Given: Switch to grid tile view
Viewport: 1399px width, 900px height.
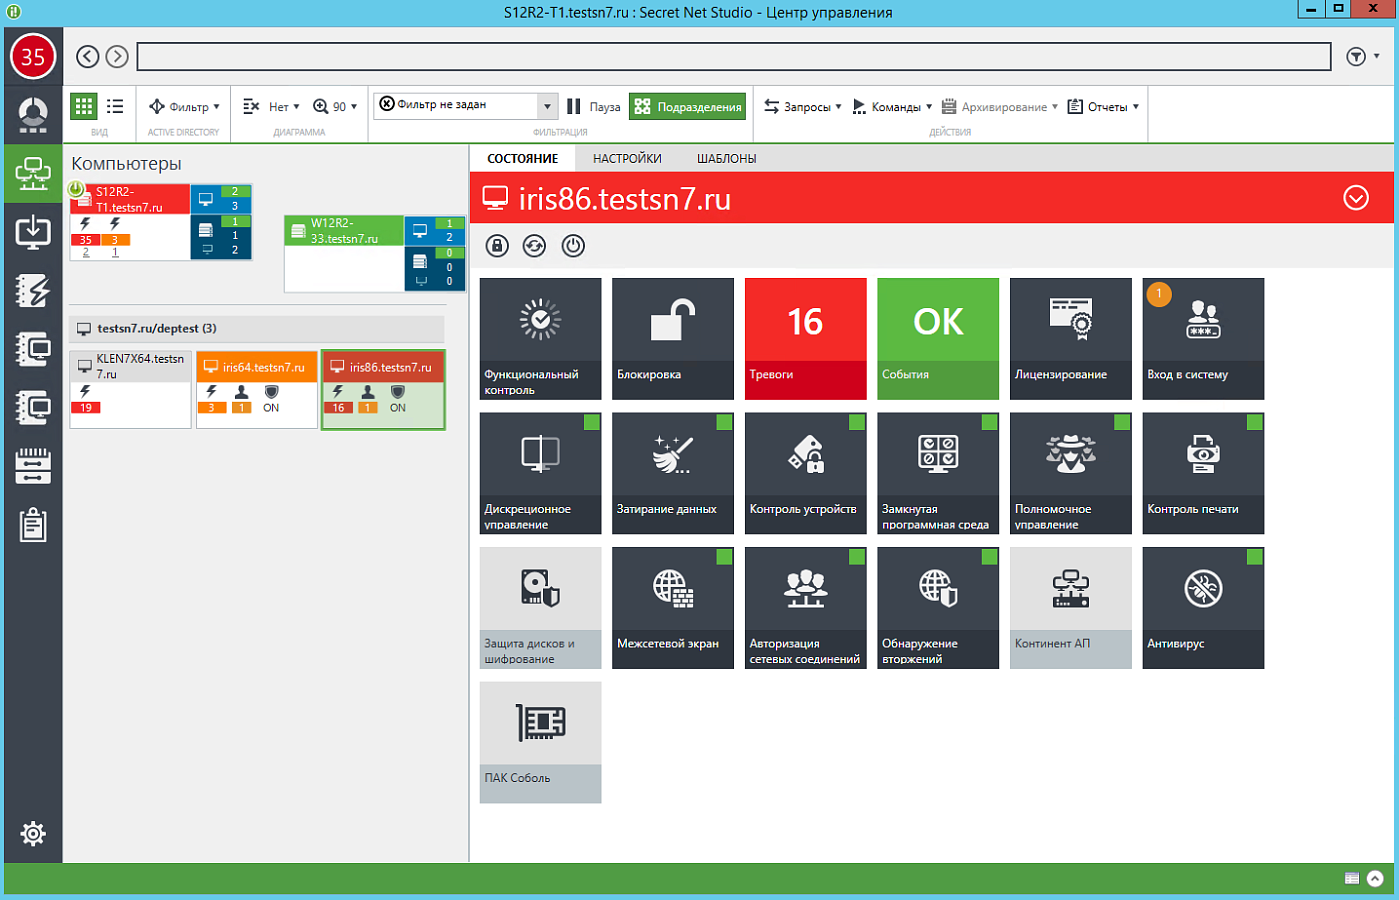Looking at the screenshot, I should pyautogui.click(x=84, y=106).
